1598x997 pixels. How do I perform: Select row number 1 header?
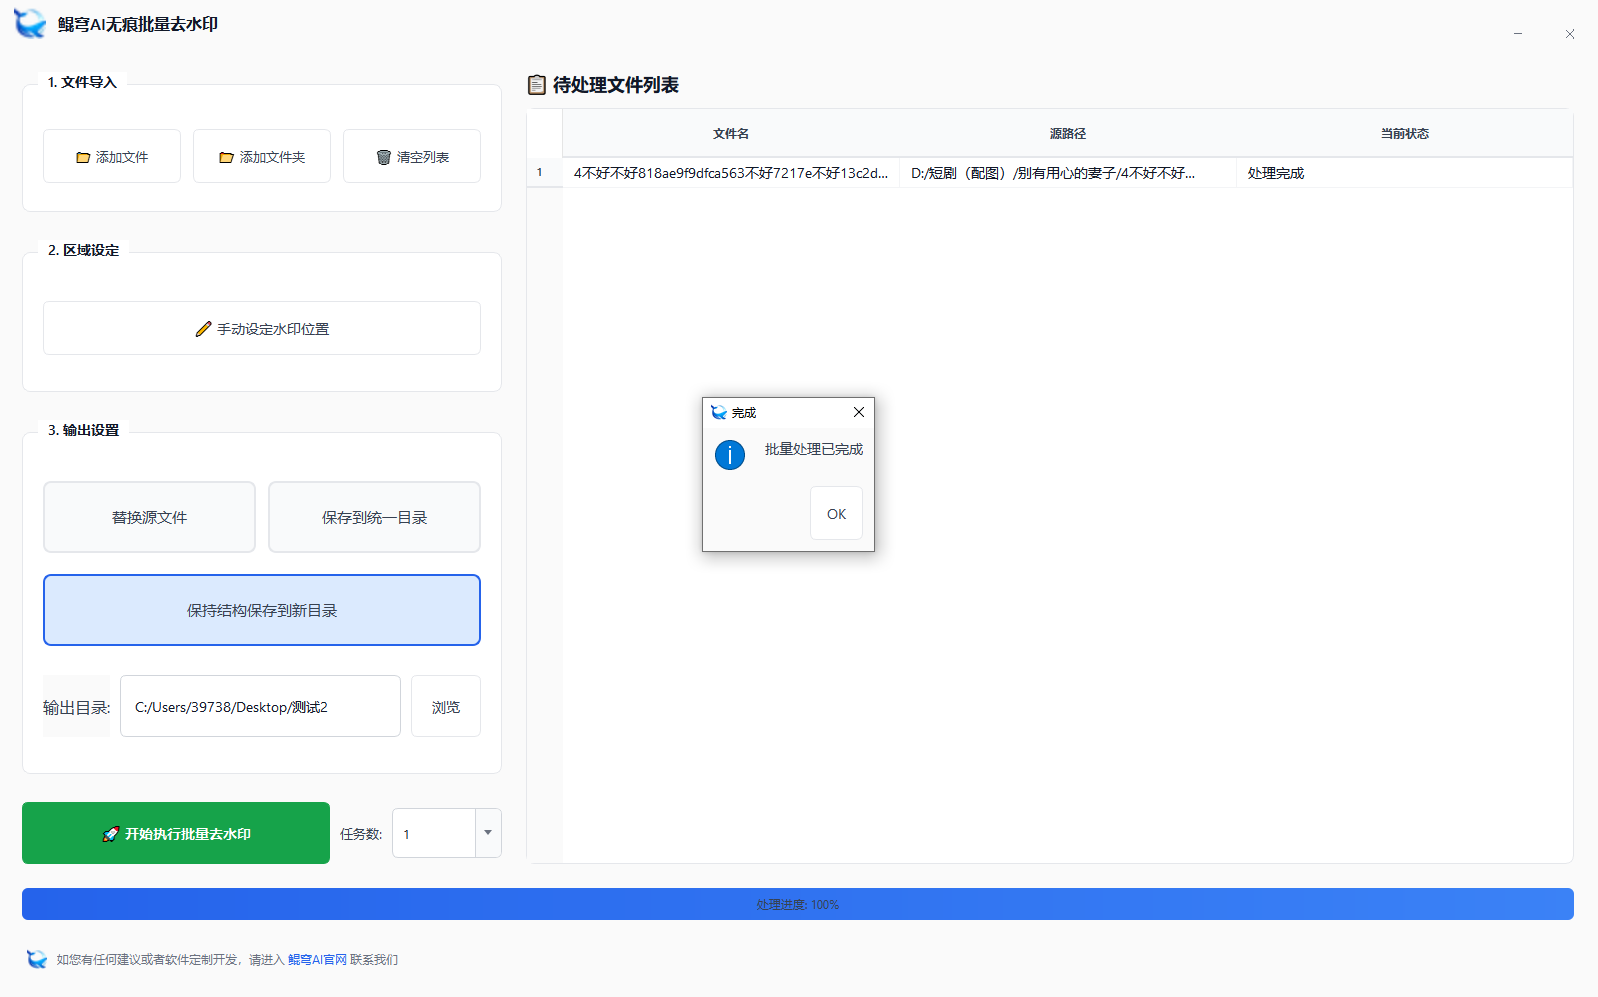click(544, 173)
